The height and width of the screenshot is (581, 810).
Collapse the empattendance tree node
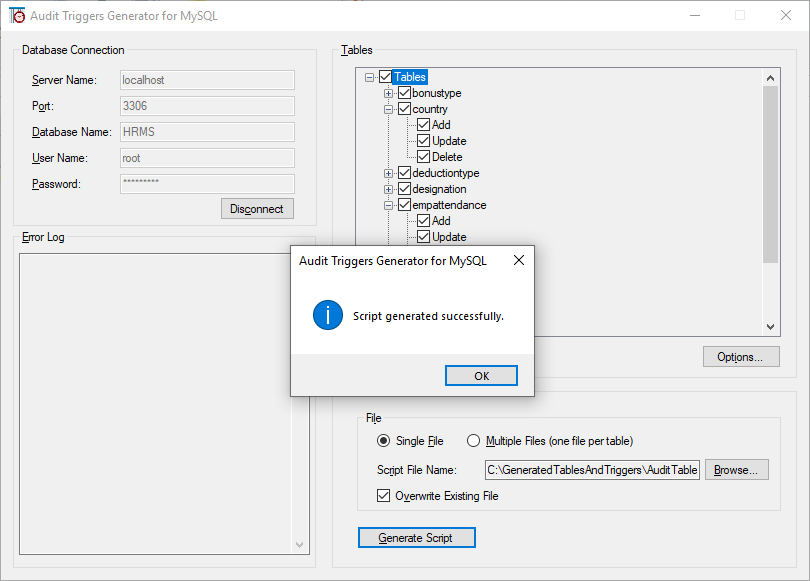click(389, 204)
